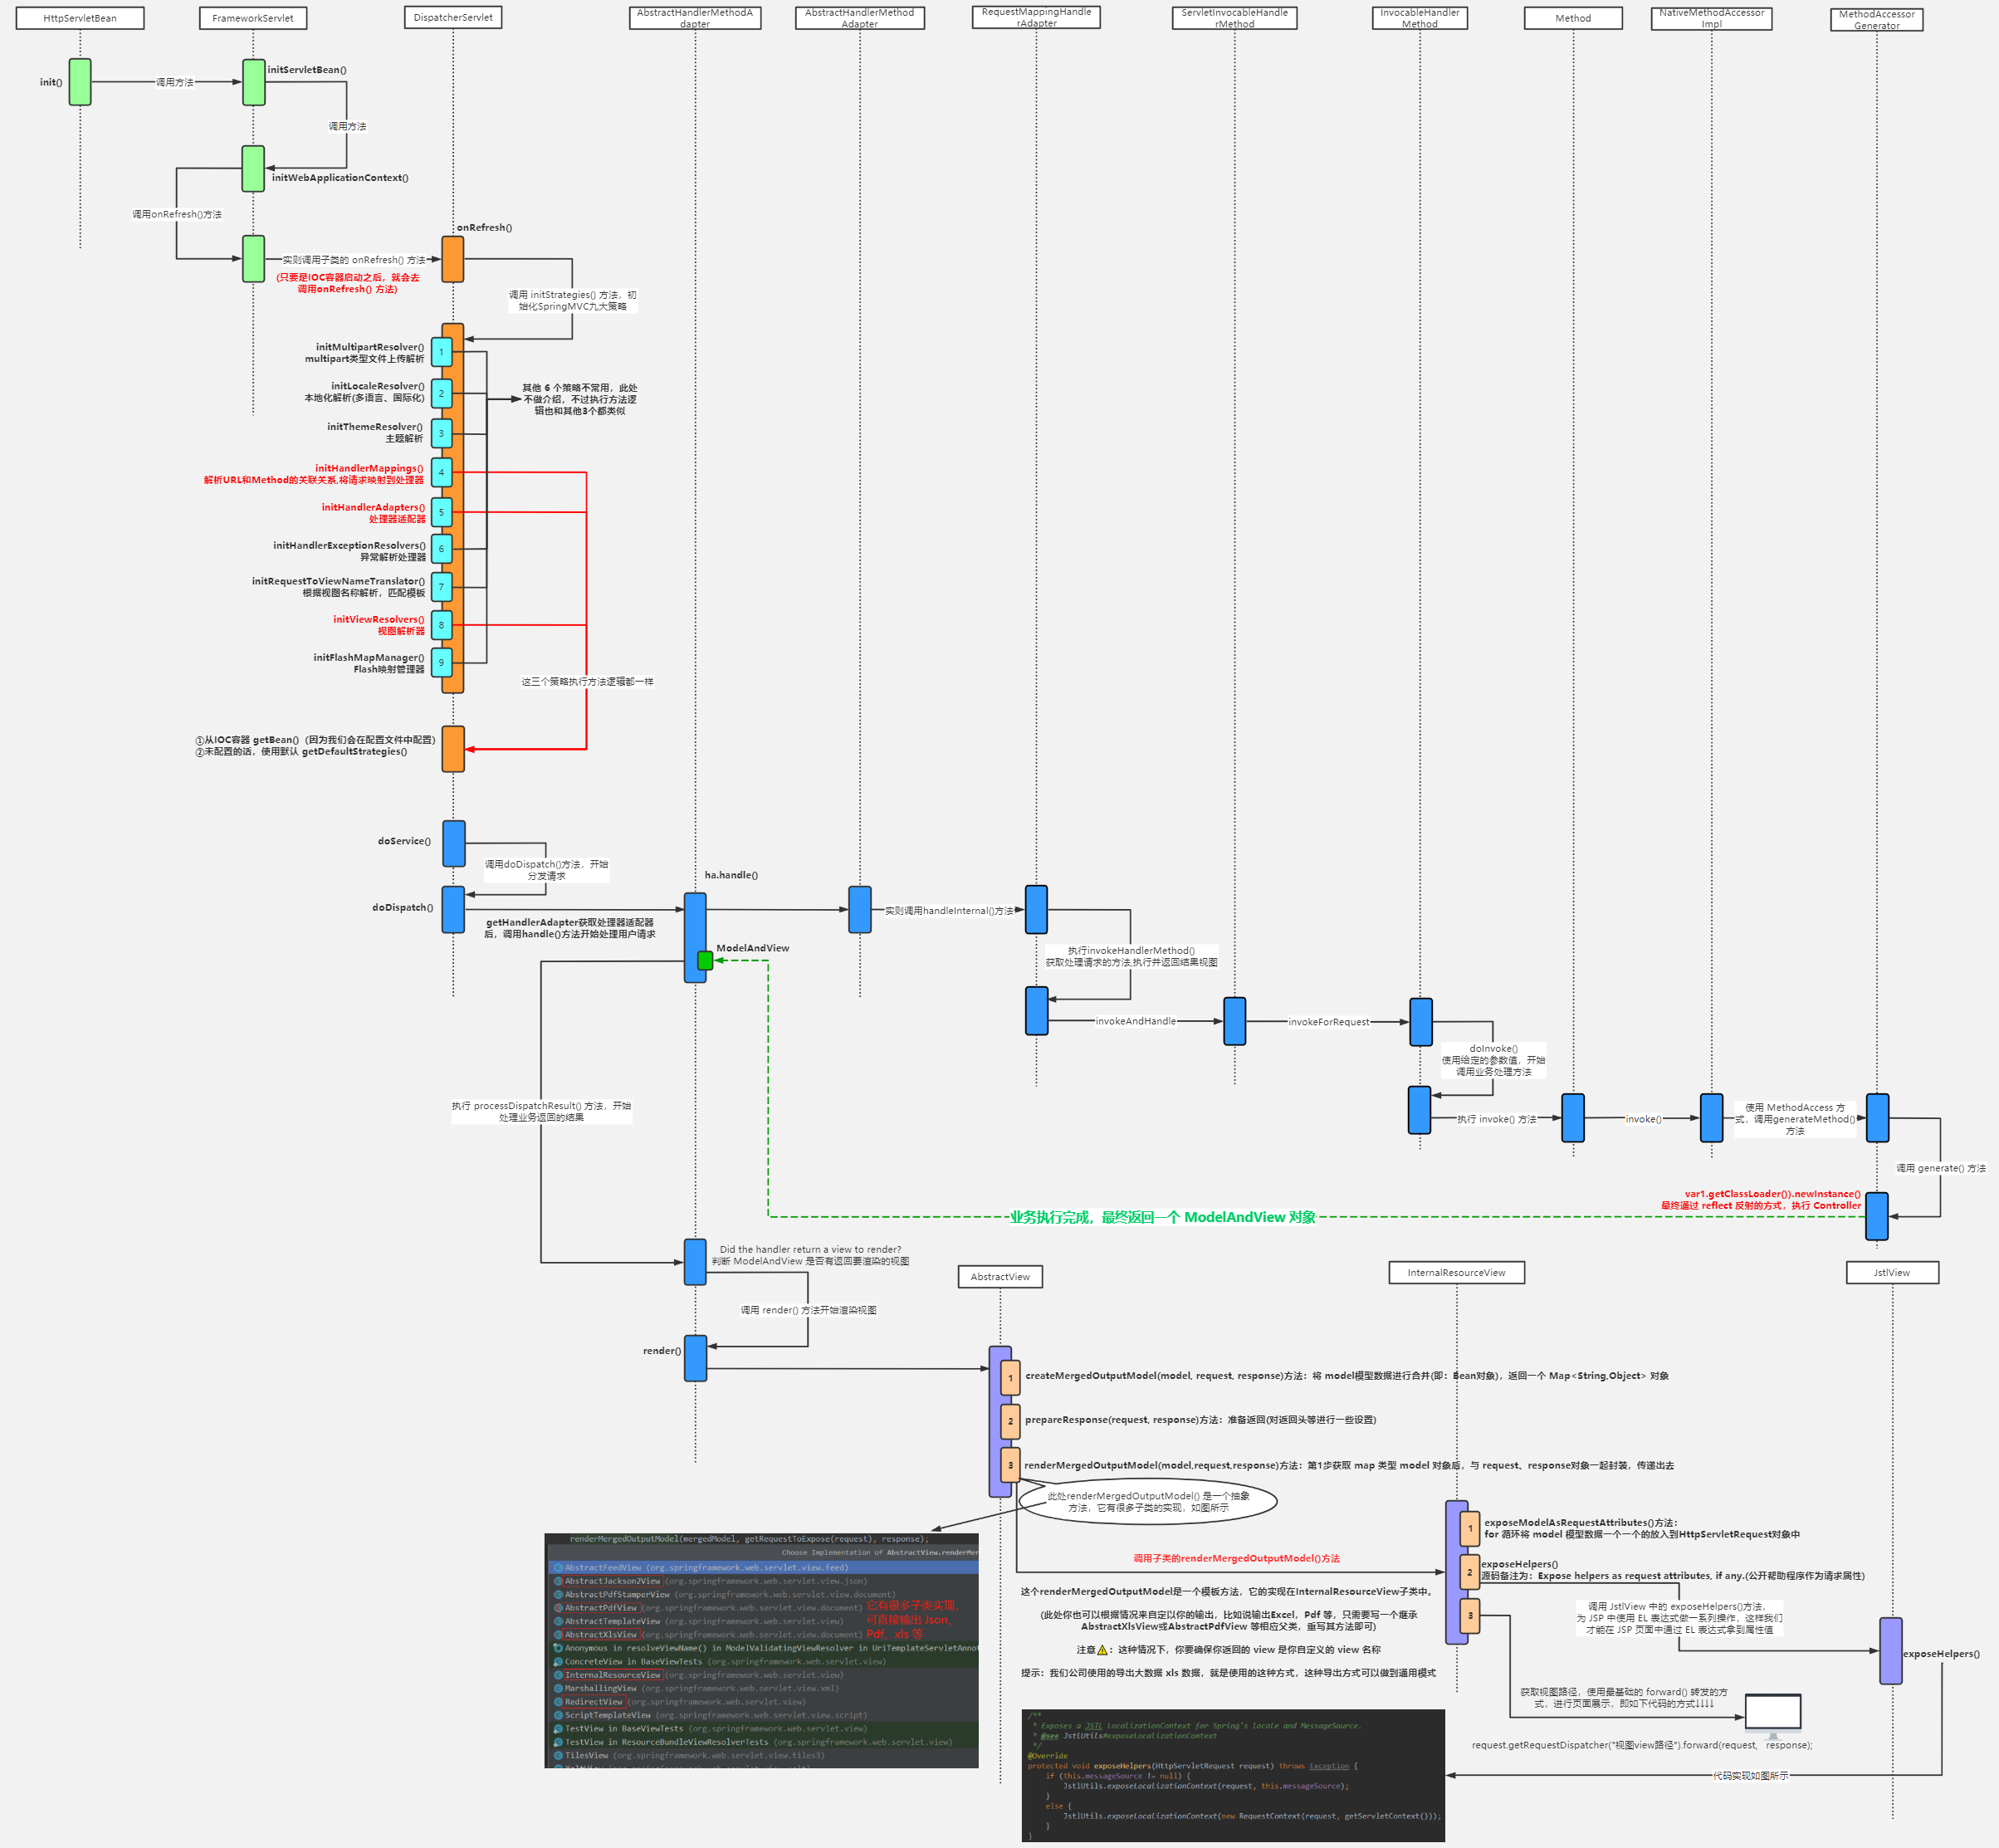Select AbstractFeedView row in implementation list
1999x1848 pixels.
(763, 1568)
